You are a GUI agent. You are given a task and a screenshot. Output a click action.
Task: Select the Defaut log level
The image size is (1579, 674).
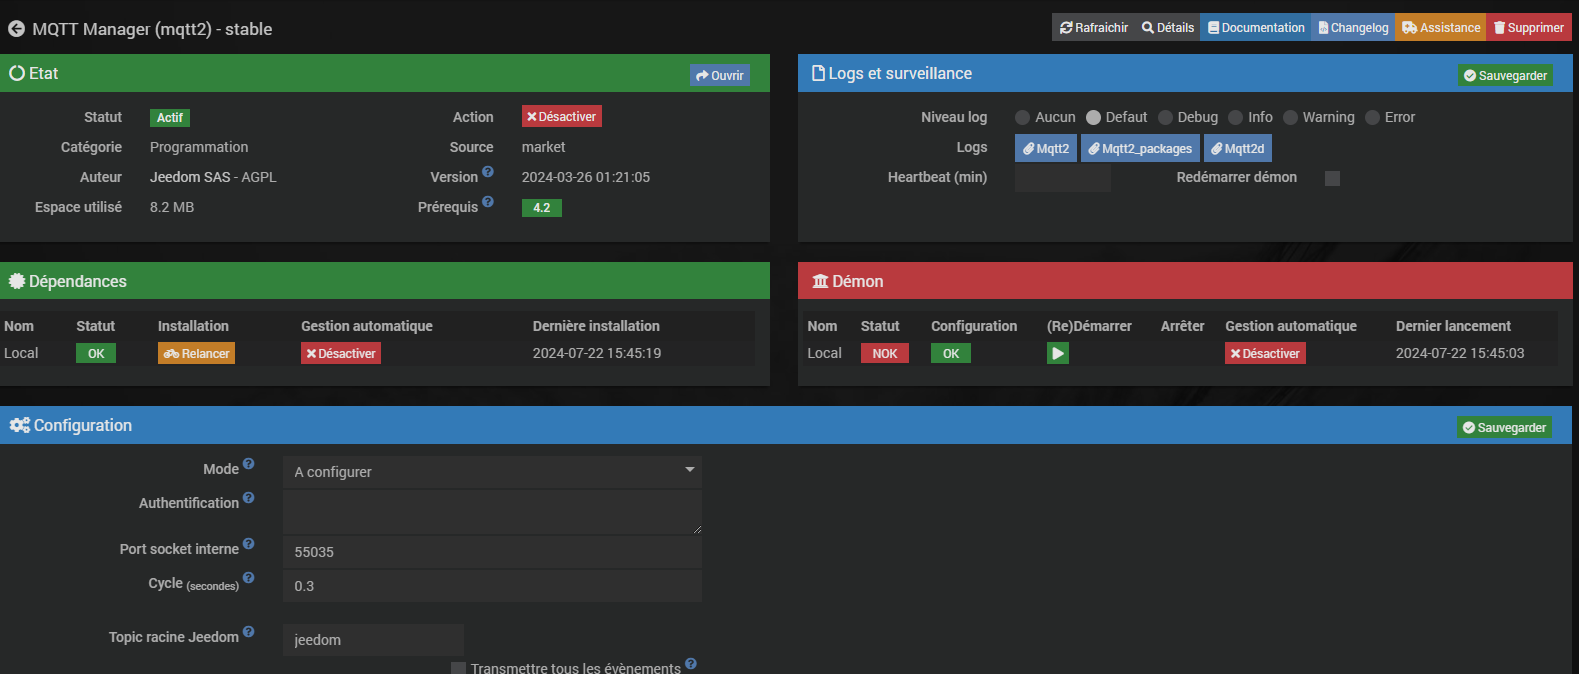coord(1093,118)
